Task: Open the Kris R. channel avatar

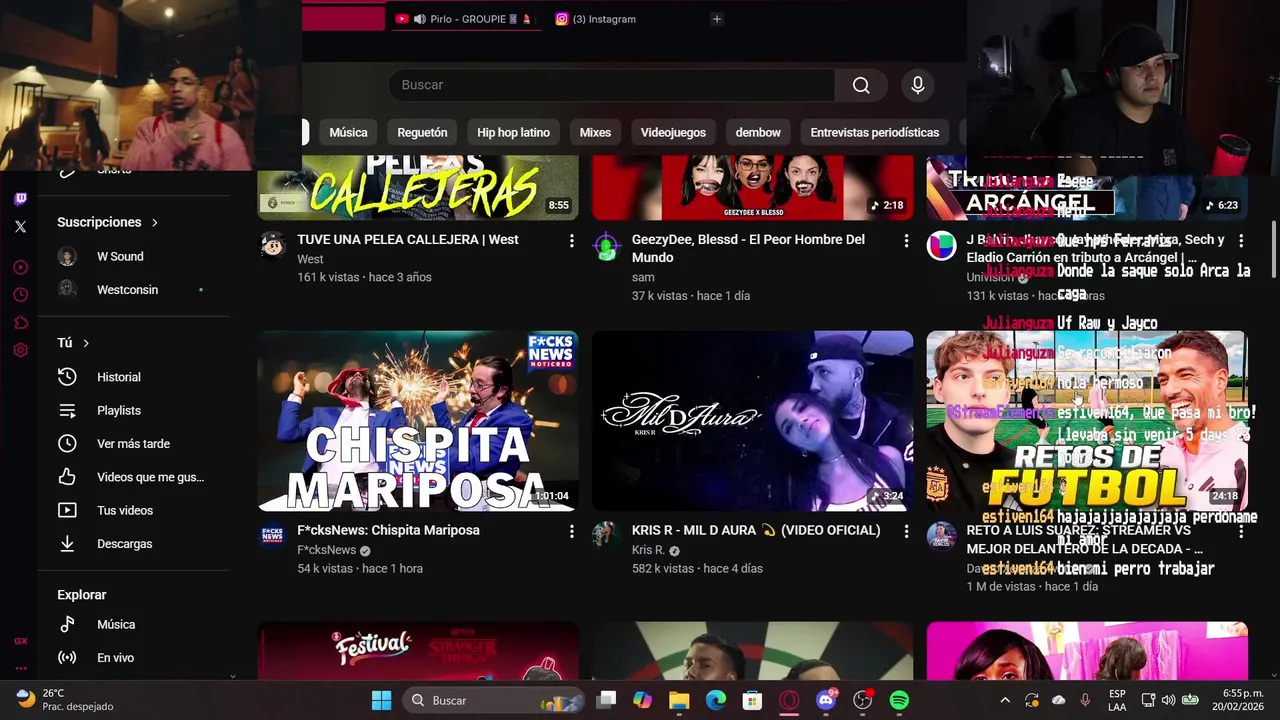Action: pyautogui.click(x=606, y=535)
